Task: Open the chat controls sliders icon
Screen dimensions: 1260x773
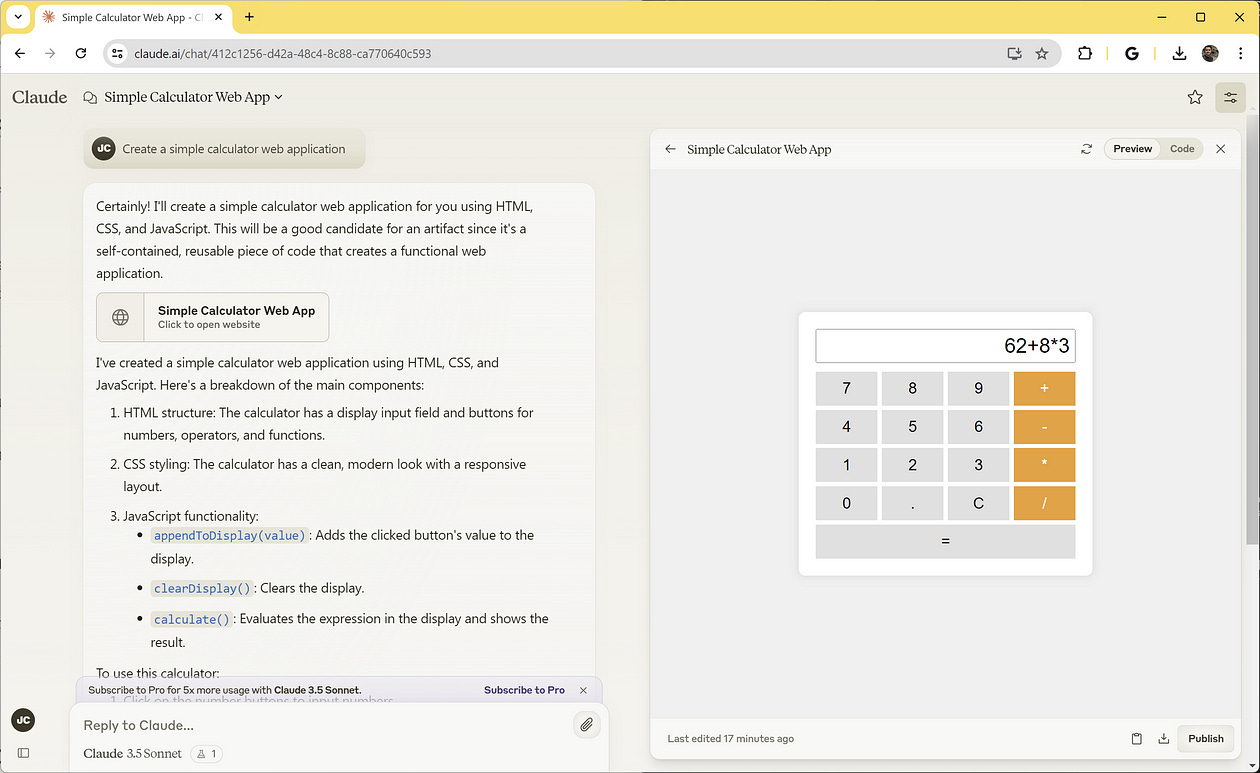Action: click(x=1230, y=97)
